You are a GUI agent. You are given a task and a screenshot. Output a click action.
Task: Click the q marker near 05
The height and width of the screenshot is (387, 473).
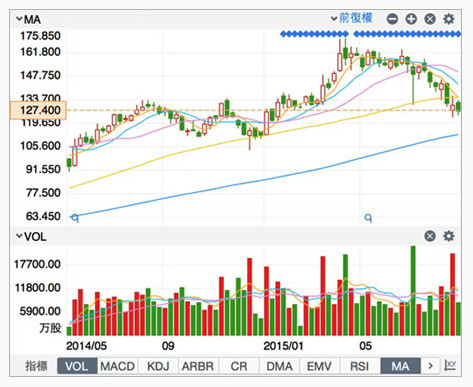point(368,218)
